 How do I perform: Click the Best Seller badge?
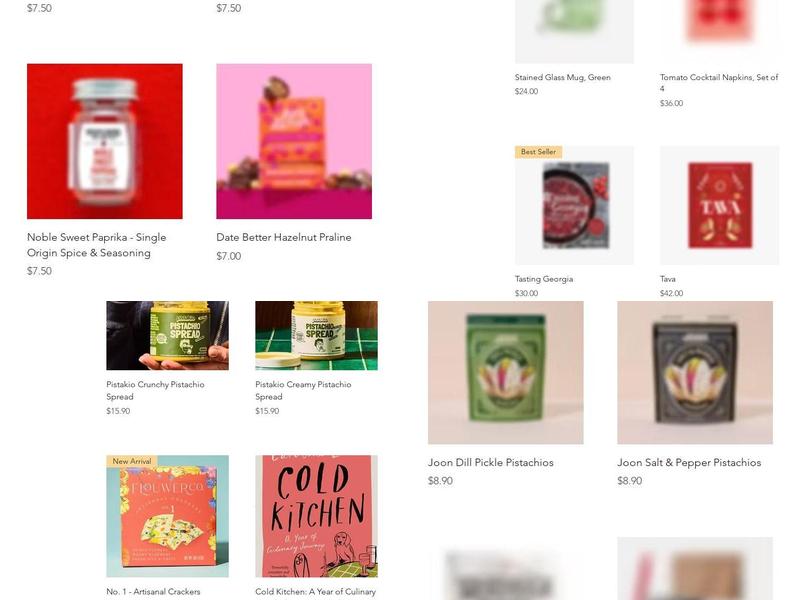pyautogui.click(x=538, y=152)
